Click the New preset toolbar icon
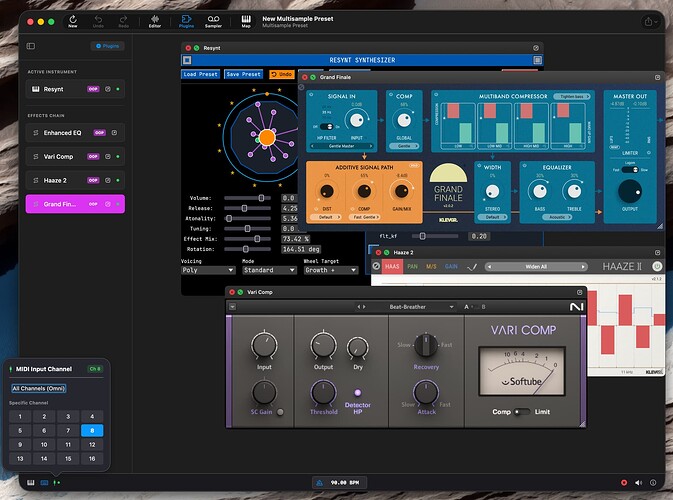Image resolution: width=673 pixels, height=500 pixels. 73,21
